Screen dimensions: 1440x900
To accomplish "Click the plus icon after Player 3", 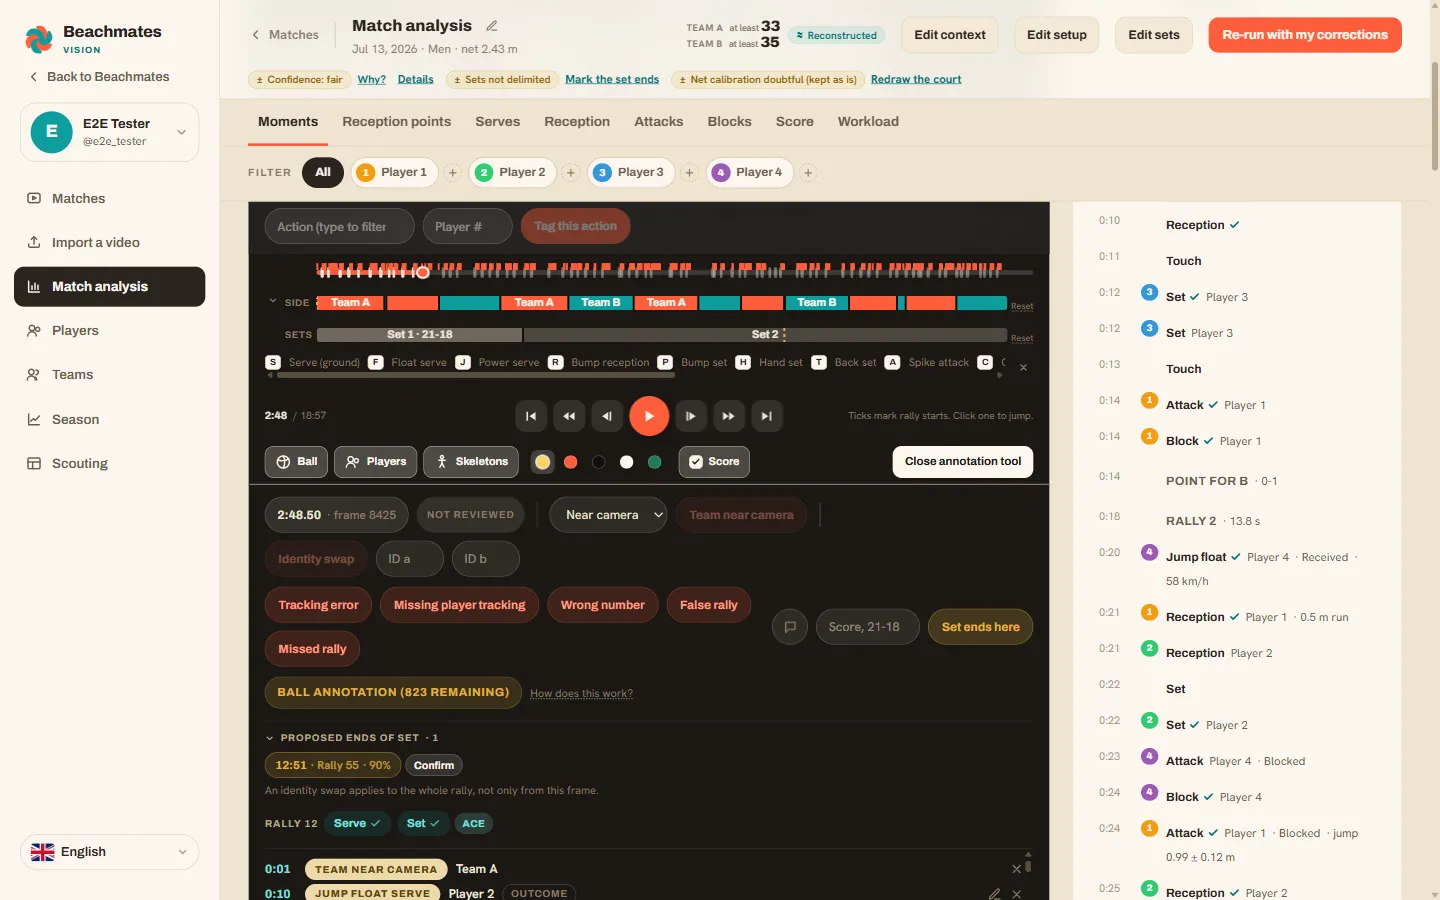I will tap(689, 173).
